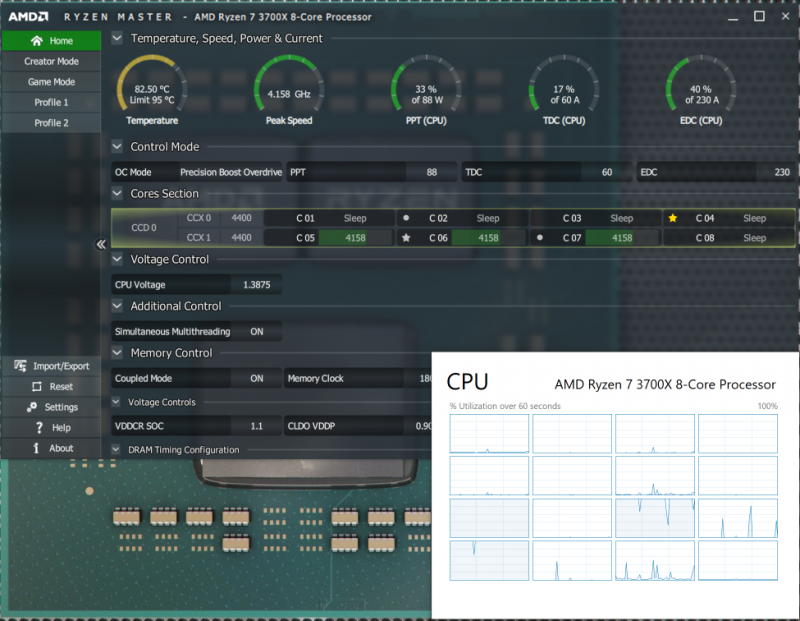This screenshot has width=800, height=621.
Task: Click gold star next to C 04
Action: 672,218
